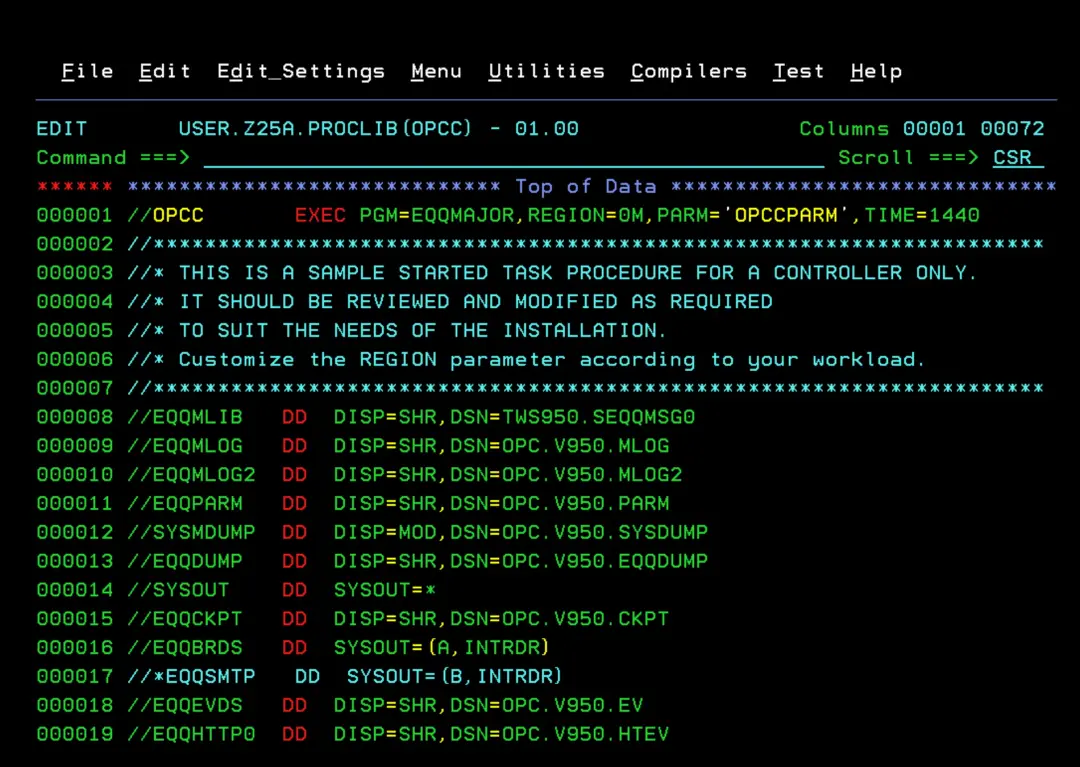Click line number 000007
This screenshot has width=1080, height=767.
74,389
